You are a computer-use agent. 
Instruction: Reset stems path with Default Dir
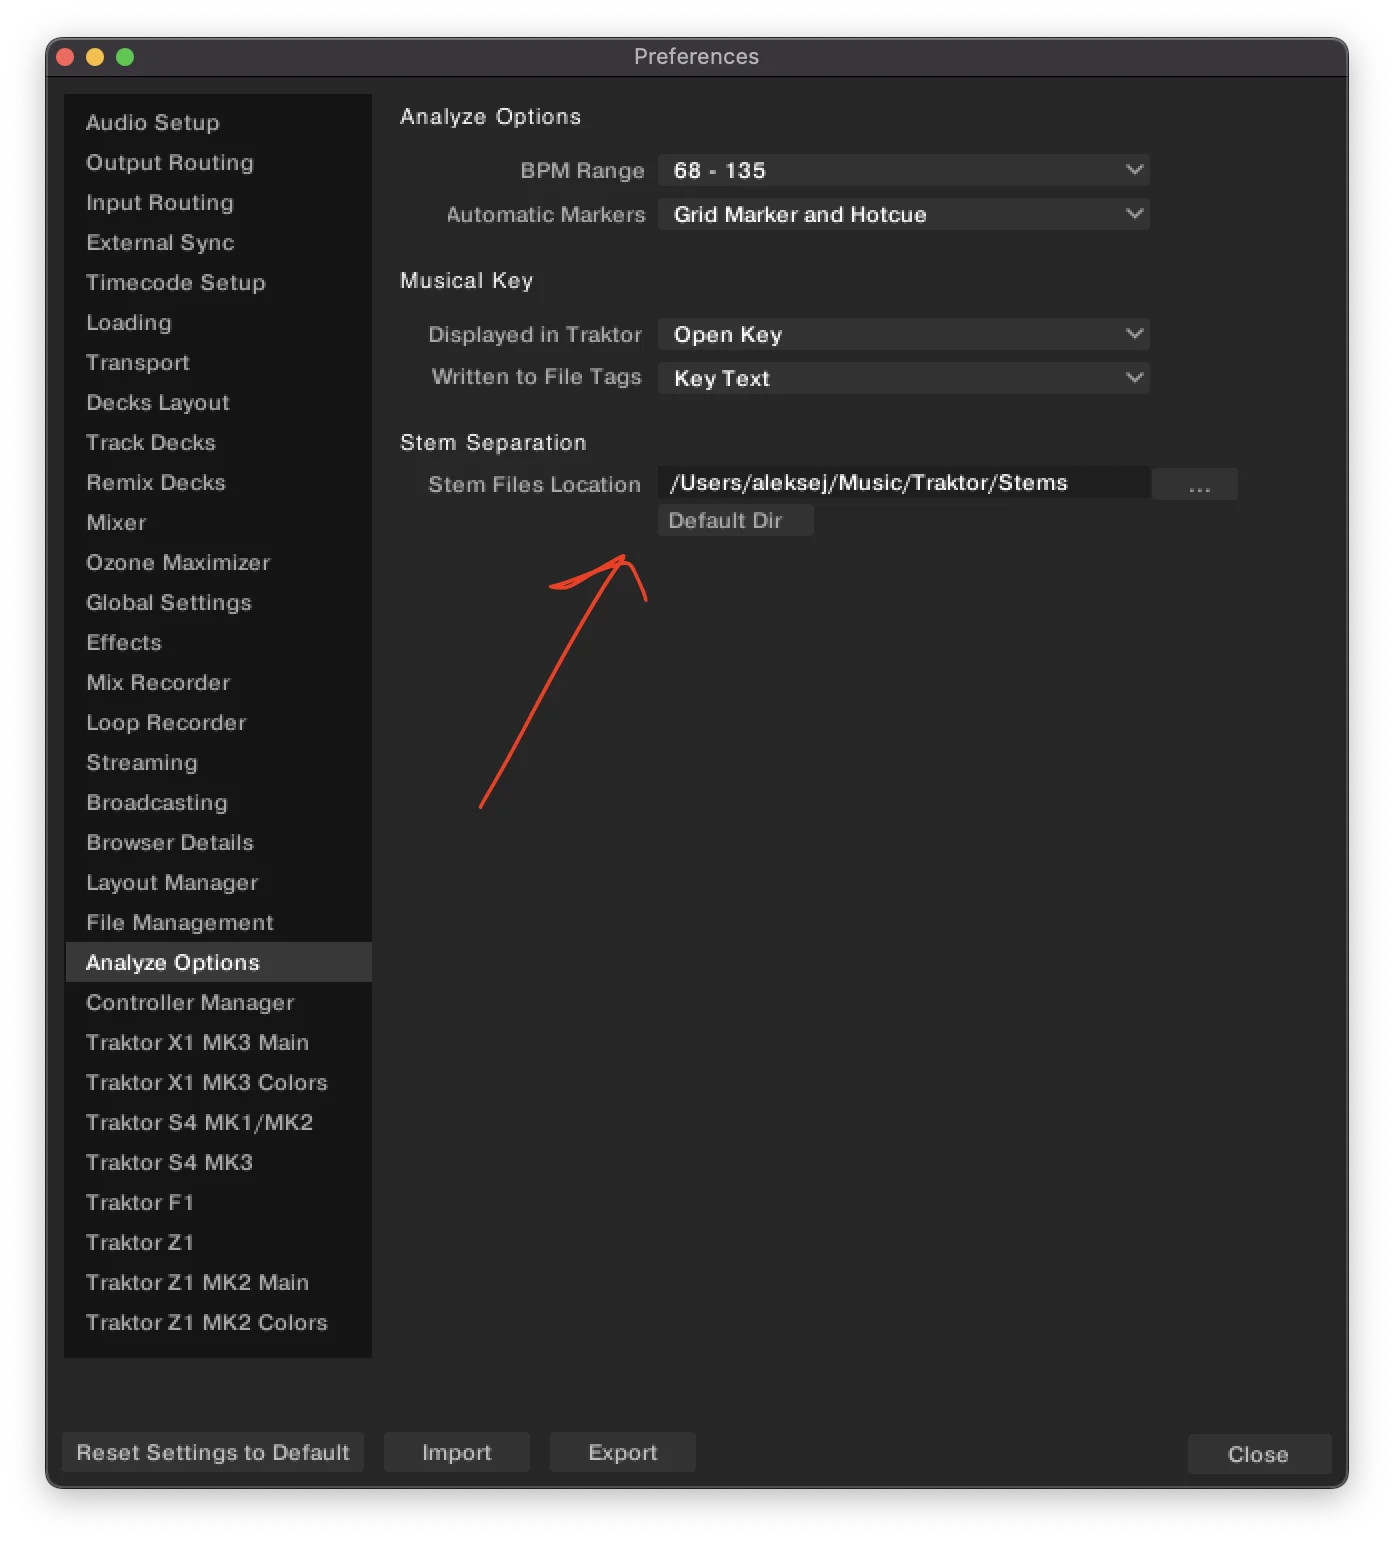(x=735, y=520)
